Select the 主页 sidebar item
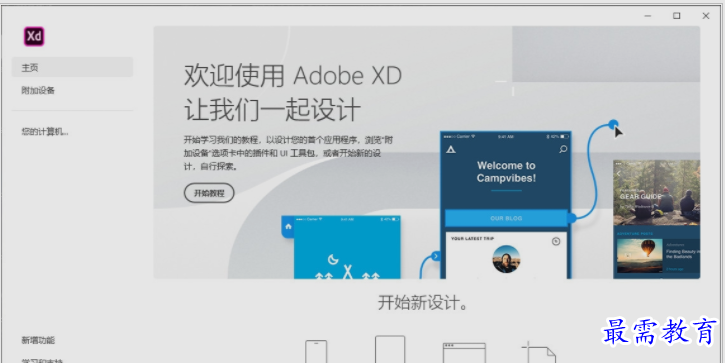The width and height of the screenshot is (725, 363). click(73, 68)
